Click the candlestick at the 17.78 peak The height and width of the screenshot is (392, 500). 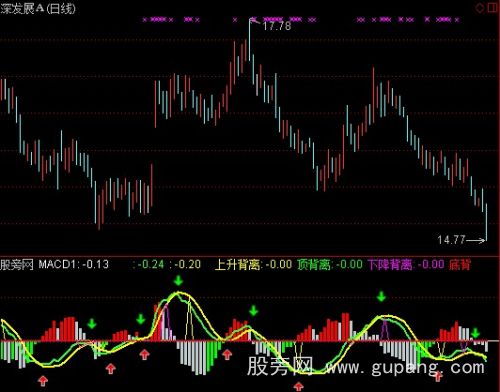(x=249, y=39)
